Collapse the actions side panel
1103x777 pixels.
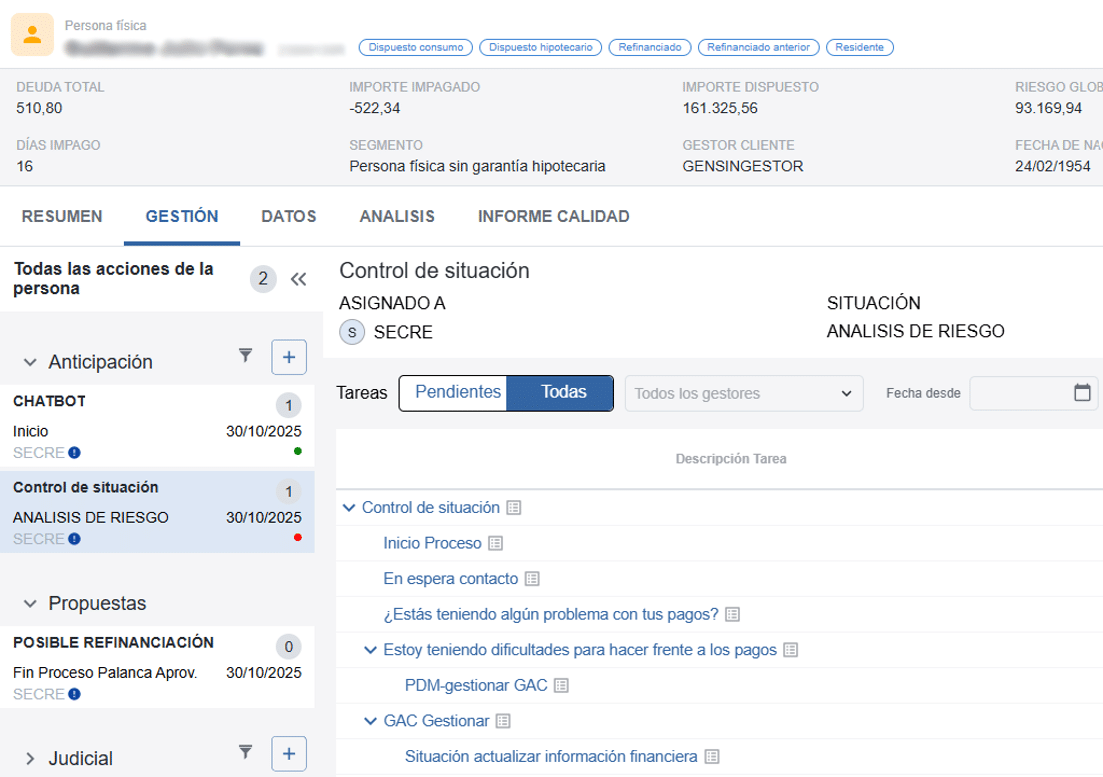[x=298, y=279]
